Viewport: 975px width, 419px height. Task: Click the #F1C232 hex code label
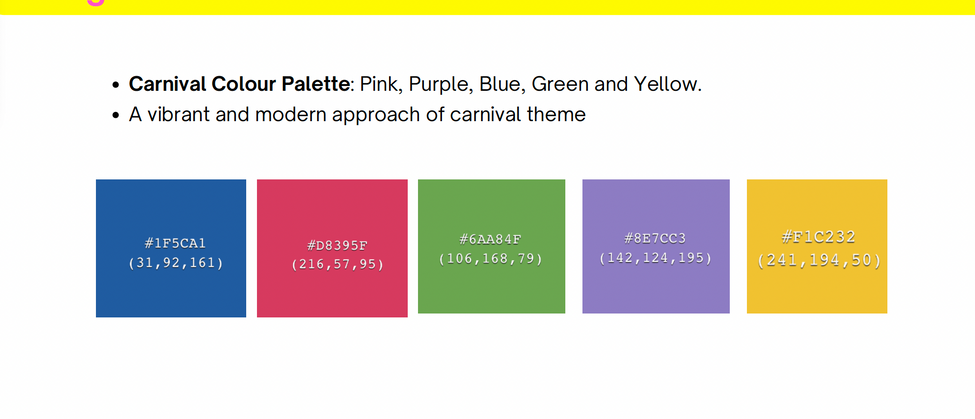click(x=818, y=237)
